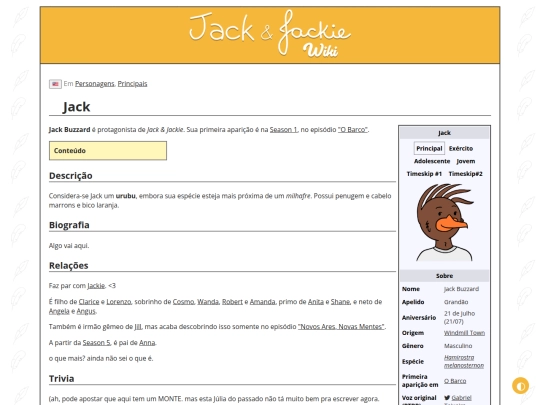540x405 pixels.
Task: Switch to the Jovem tab
Action: tap(466, 161)
